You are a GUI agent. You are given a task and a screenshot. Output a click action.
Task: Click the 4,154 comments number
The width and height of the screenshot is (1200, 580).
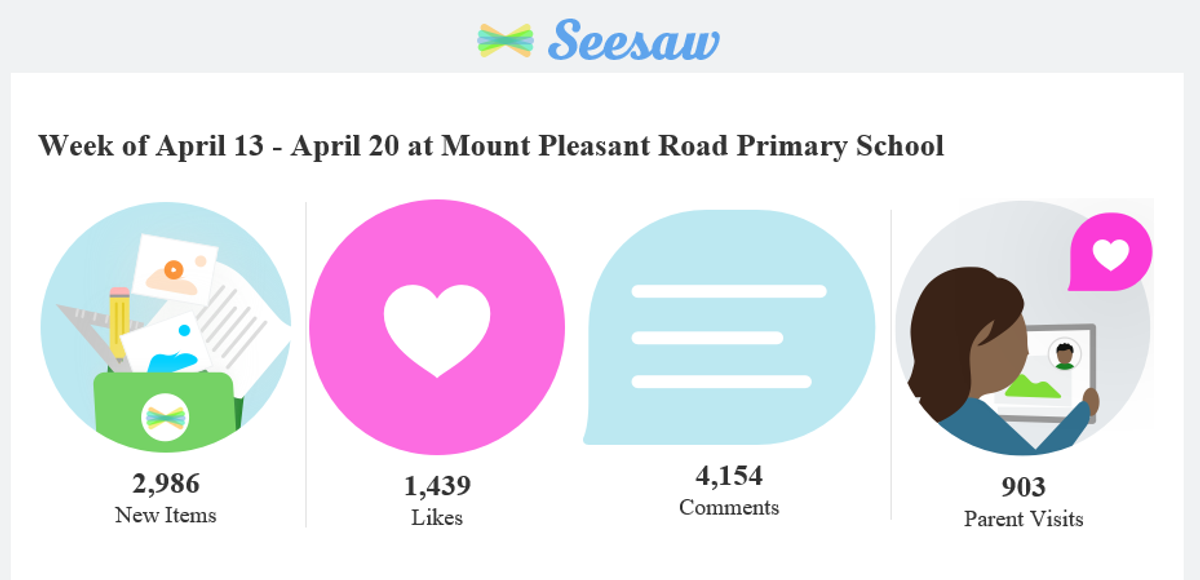(x=729, y=475)
